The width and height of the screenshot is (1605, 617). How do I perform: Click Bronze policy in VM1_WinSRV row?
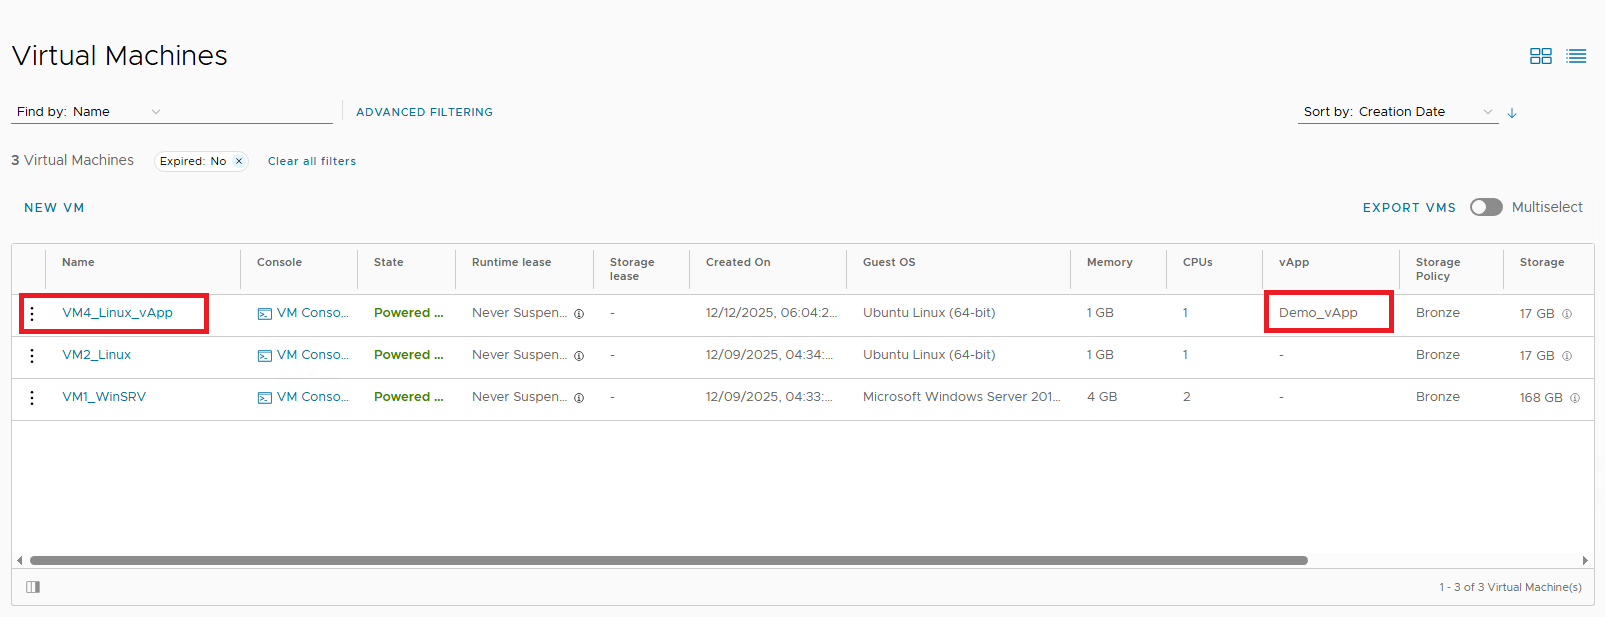[x=1438, y=397]
